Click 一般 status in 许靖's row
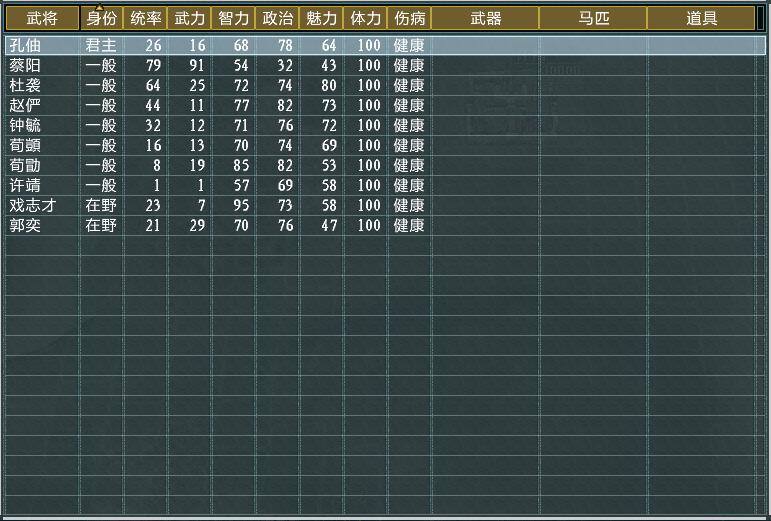This screenshot has width=771, height=521. (x=101, y=185)
